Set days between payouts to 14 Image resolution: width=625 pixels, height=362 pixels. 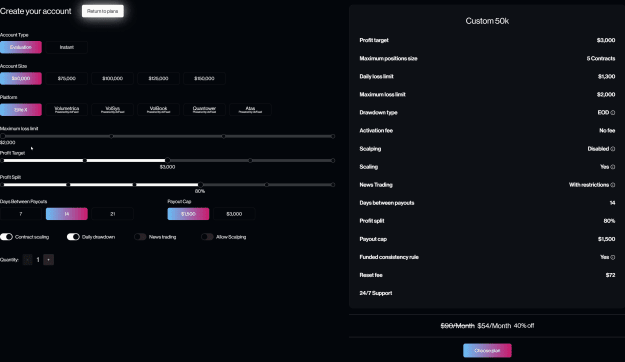coord(67,214)
